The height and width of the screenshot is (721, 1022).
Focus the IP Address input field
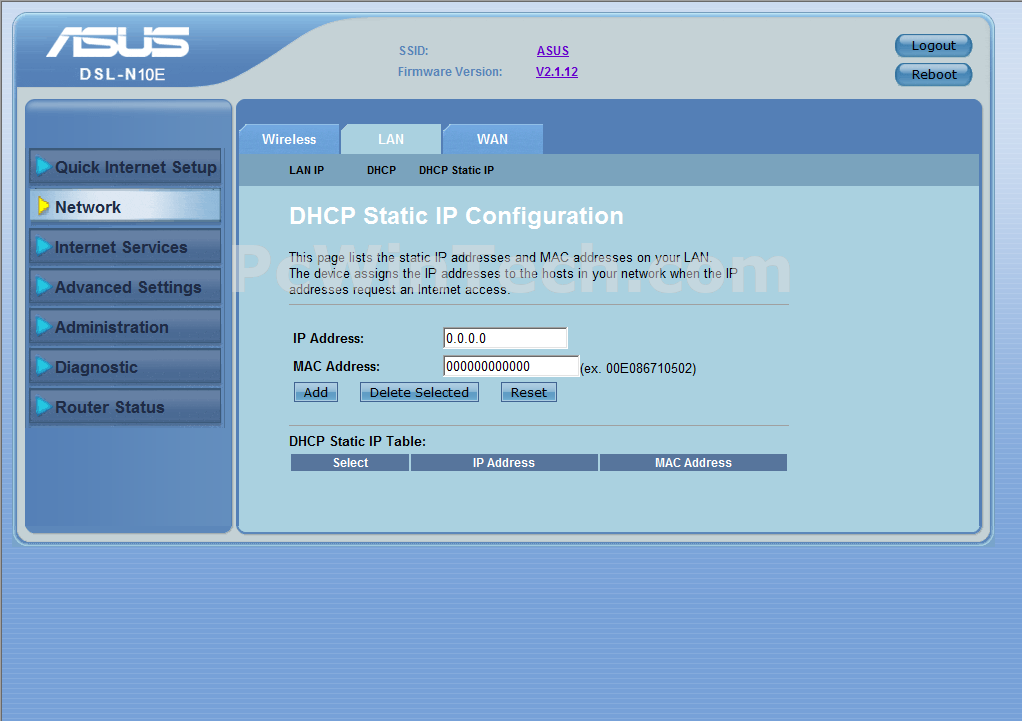pyautogui.click(x=505, y=338)
